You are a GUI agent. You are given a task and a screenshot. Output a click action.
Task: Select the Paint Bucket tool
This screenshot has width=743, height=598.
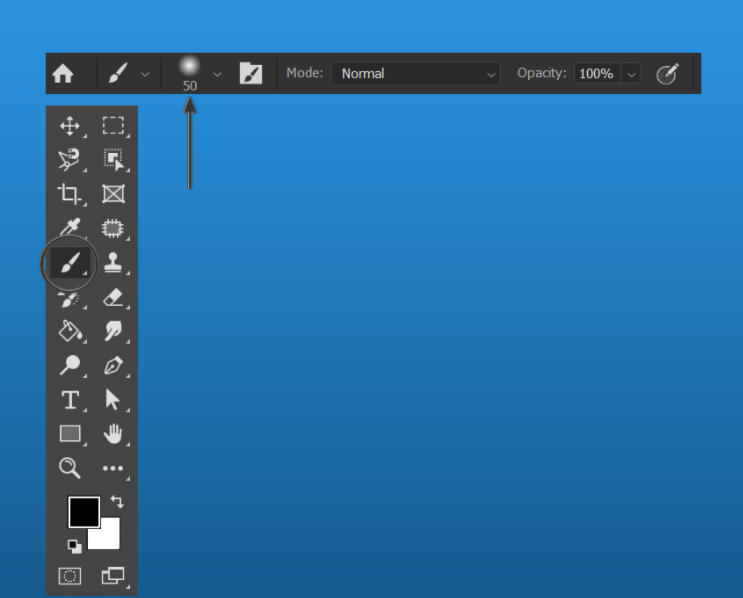pyautogui.click(x=70, y=331)
